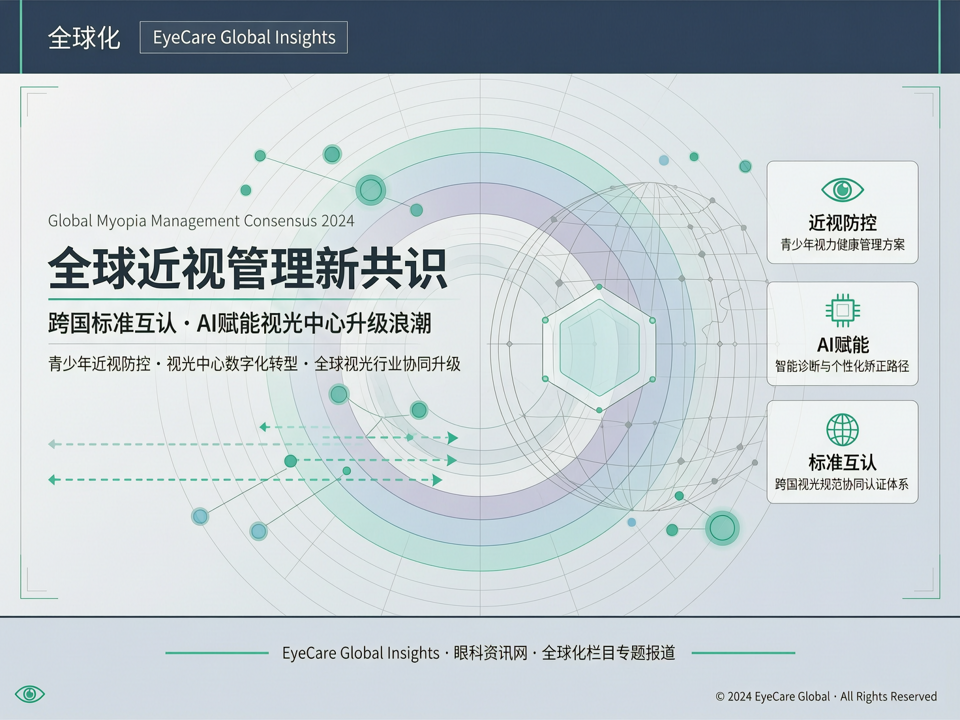The image size is (960, 720).
Task: Click 青少年视力健康管理方案 description
Action: click(842, 245)
